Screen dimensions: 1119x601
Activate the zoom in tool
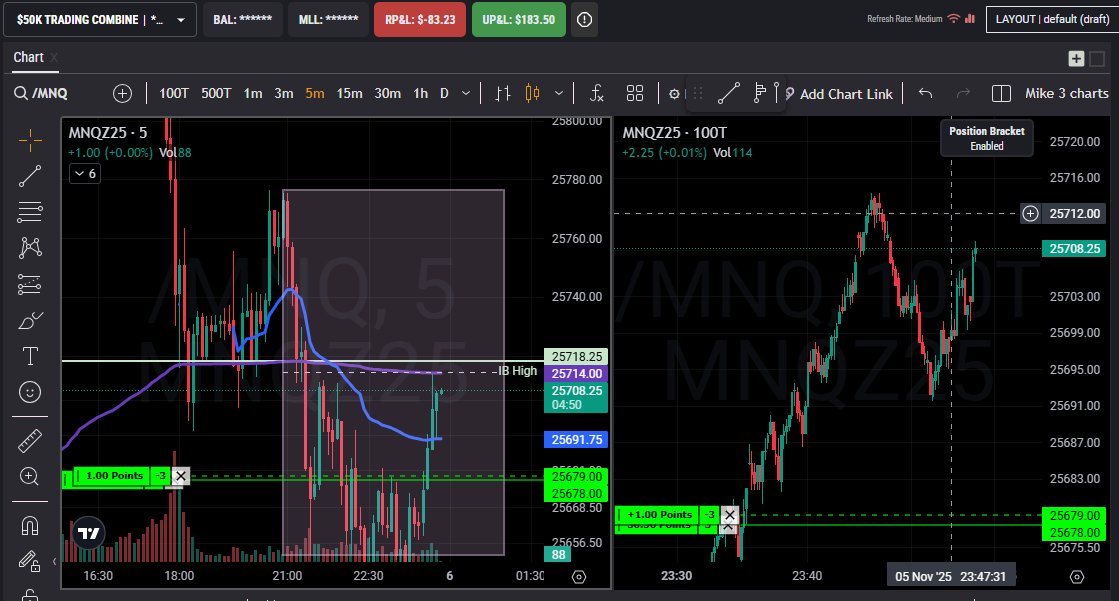(30, 476)
